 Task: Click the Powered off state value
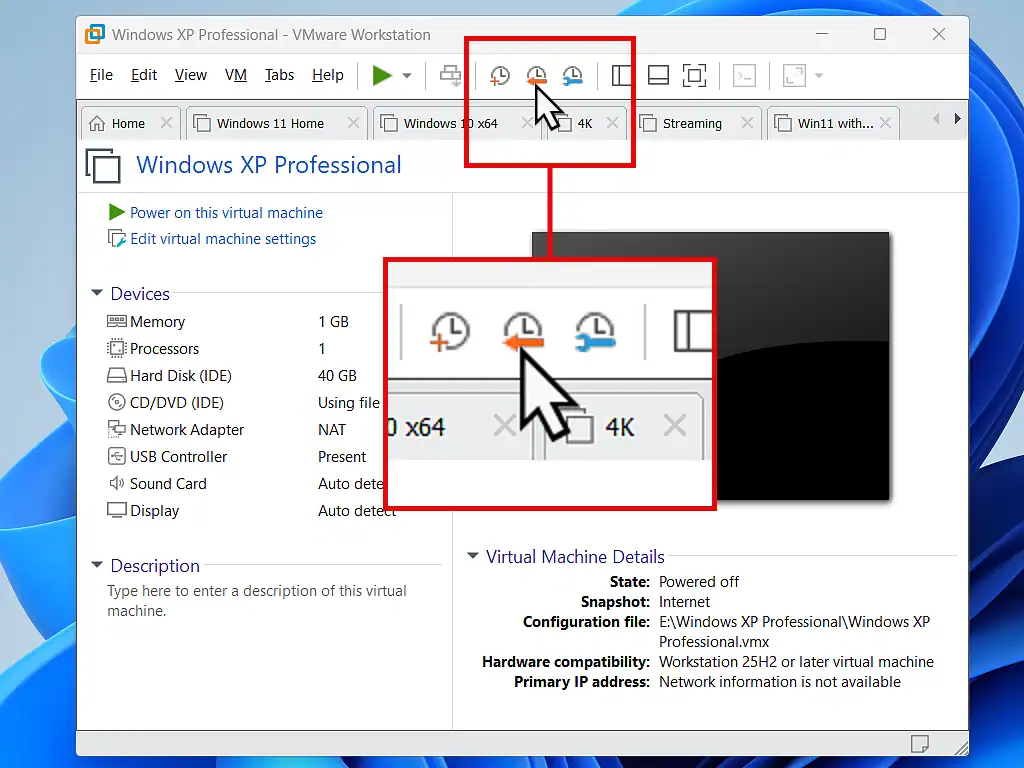tap(699, 582)
